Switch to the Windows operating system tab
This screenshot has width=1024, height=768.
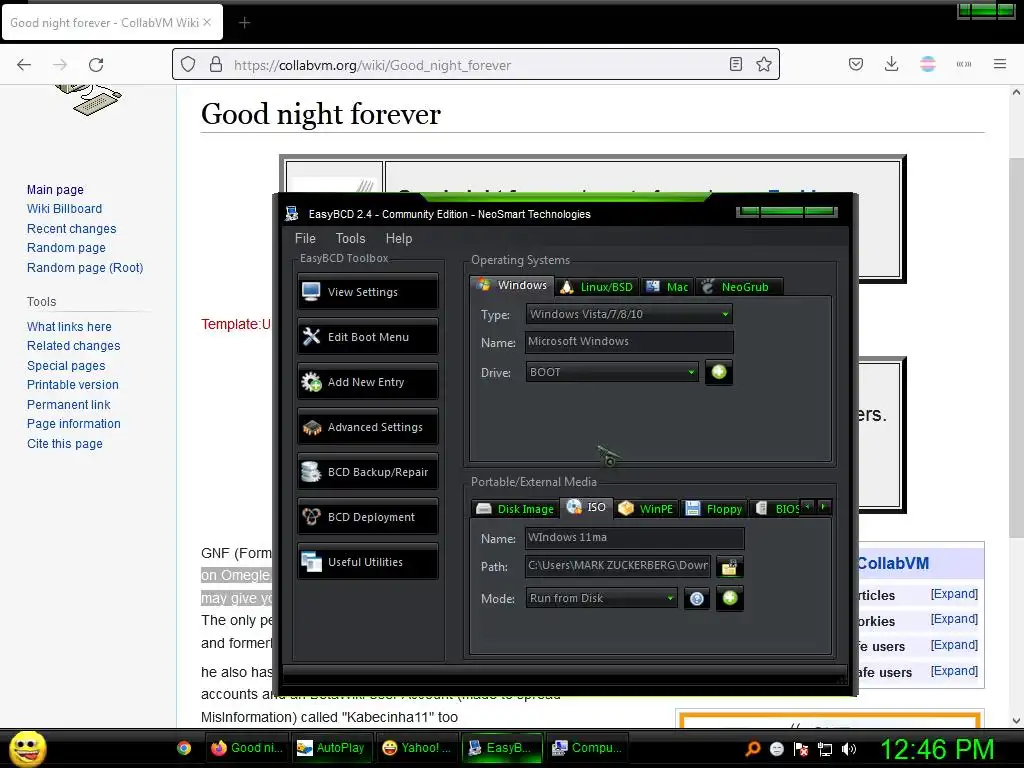click(x=512, y=285)
